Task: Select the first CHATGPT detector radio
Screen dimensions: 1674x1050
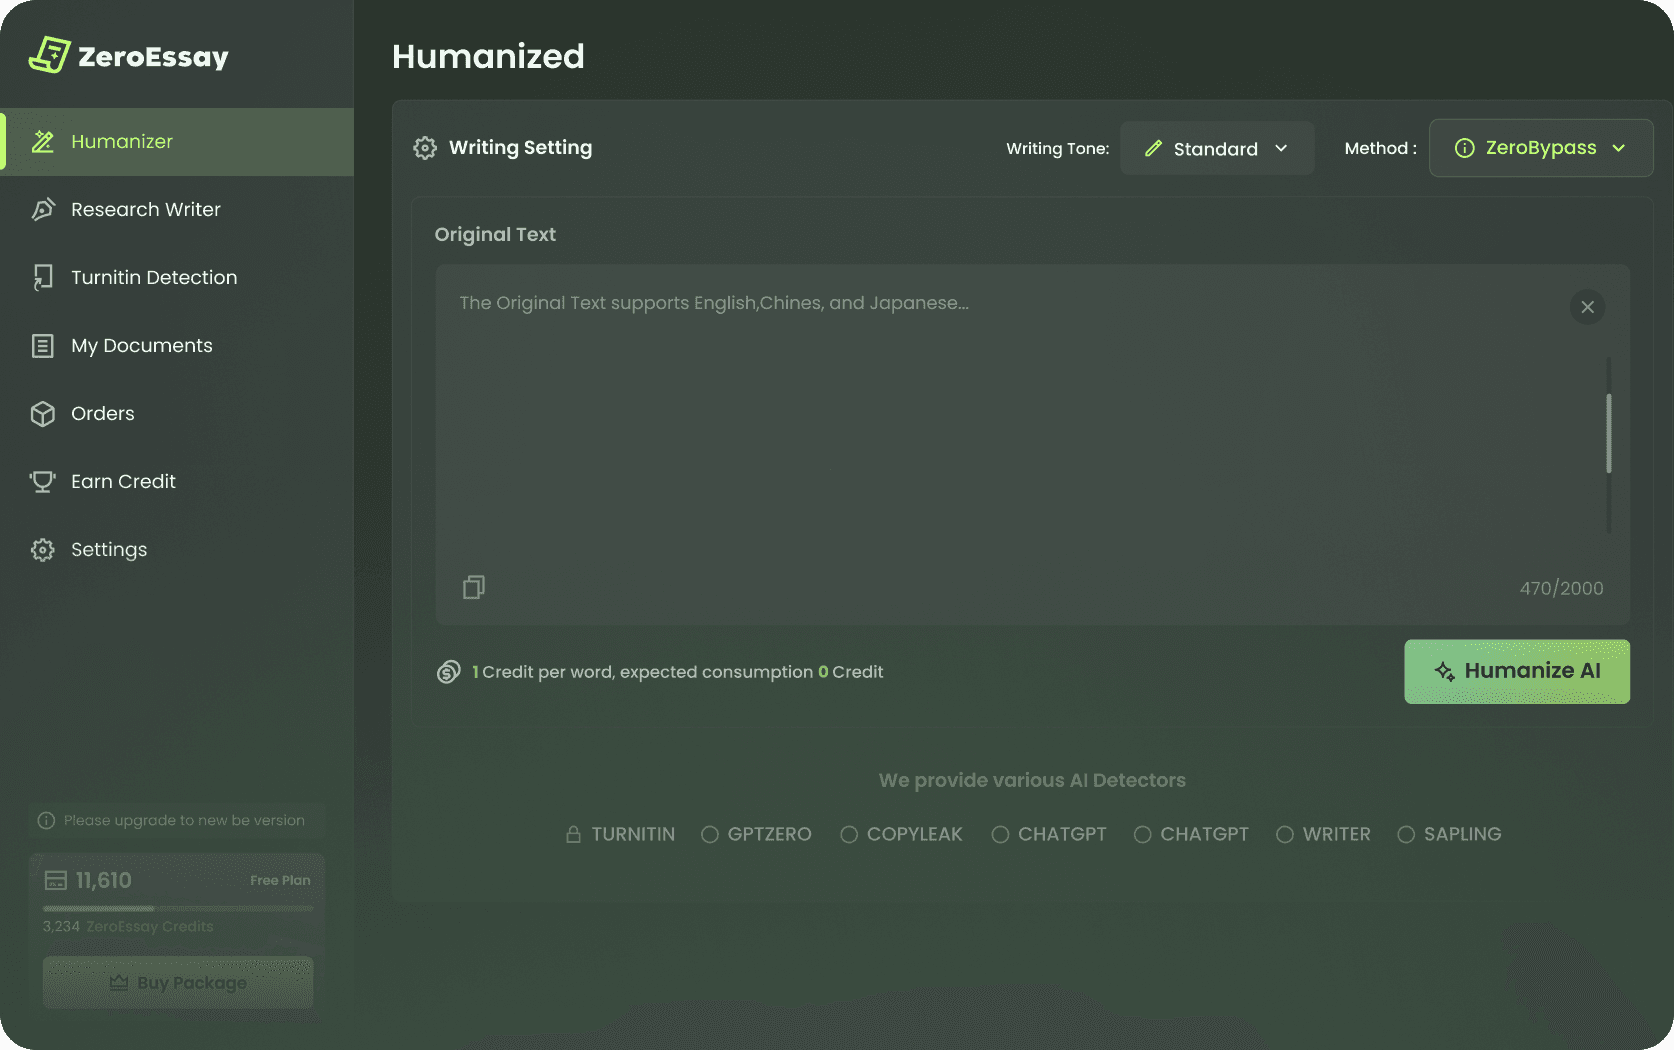Action: [x=1000, y=834]
